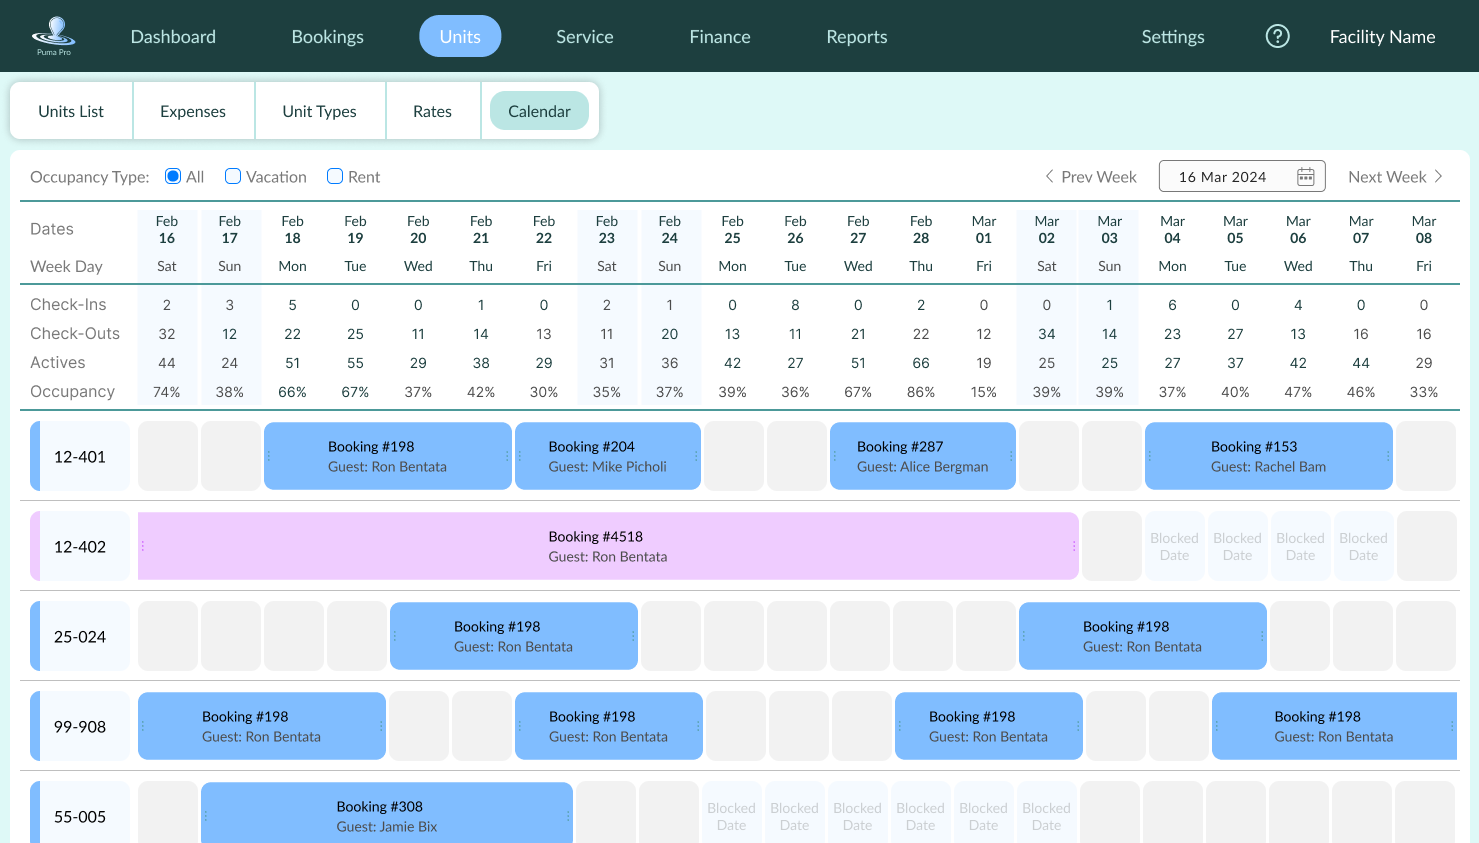The height and width of the screenshot is (843, 1479).
Task: Open the Reports page
Action: [857, 37]
